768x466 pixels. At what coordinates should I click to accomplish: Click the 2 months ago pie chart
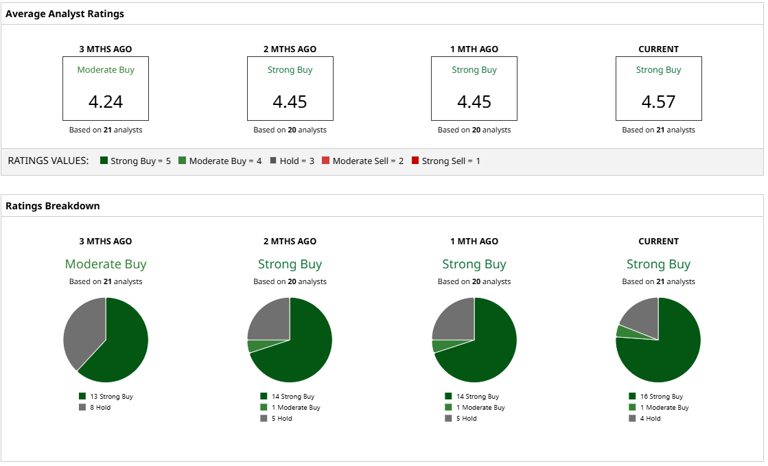point(290,340)
